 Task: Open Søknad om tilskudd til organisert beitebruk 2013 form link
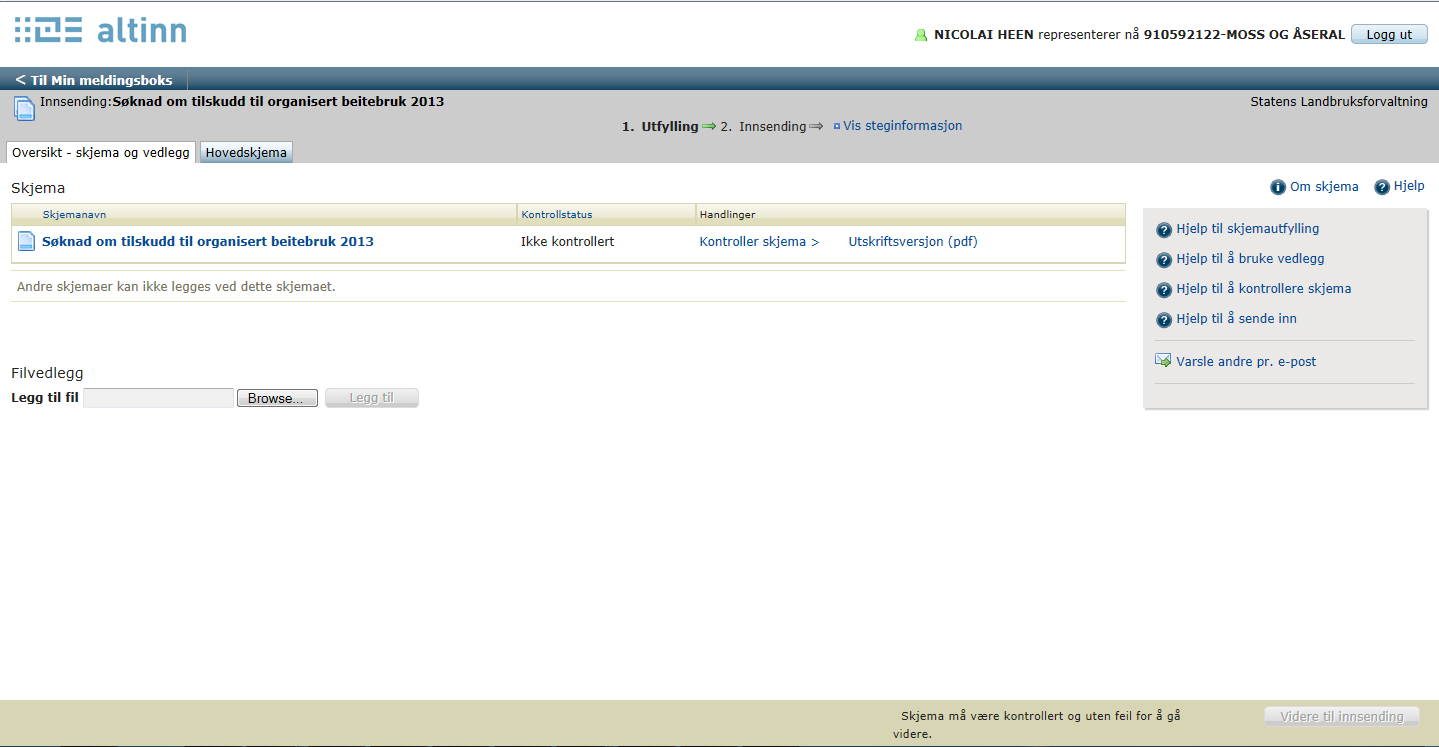(207, 241)
